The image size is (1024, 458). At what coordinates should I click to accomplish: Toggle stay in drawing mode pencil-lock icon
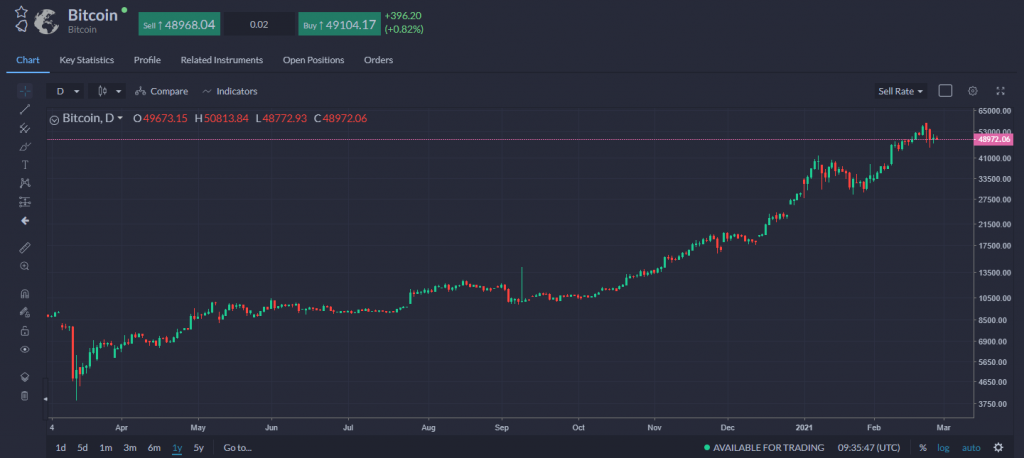pyautogui.click(x=25, y=312)
